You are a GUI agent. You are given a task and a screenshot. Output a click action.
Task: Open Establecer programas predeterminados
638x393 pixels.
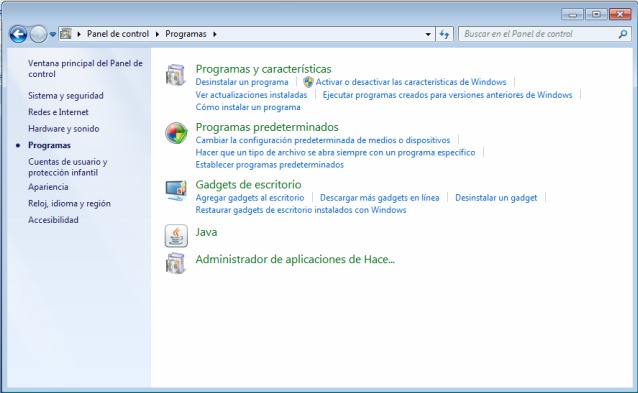click(269, 164)
